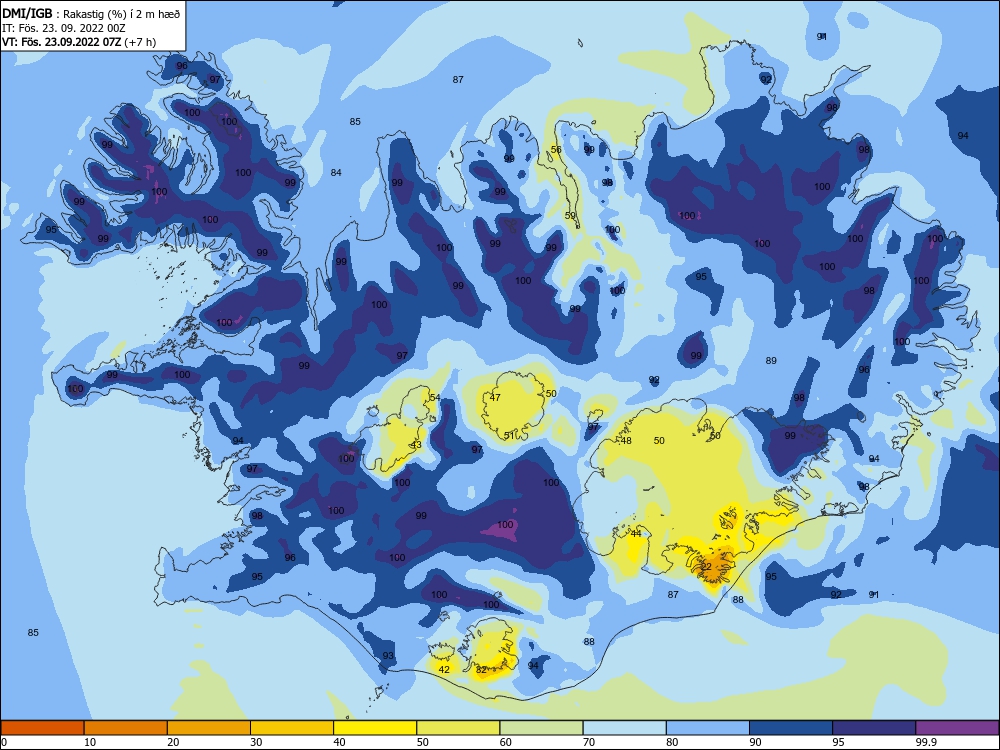This screenshot has width=1000, height=750.
Task: Click the humidity value 56 in the north
Action: point(556,150)
